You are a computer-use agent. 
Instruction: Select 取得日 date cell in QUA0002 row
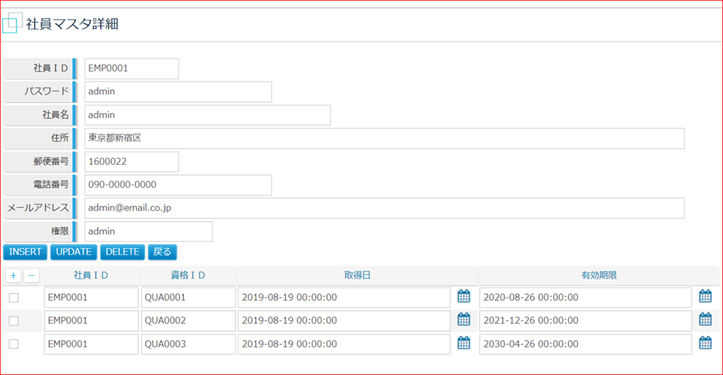tap(344, 321)
